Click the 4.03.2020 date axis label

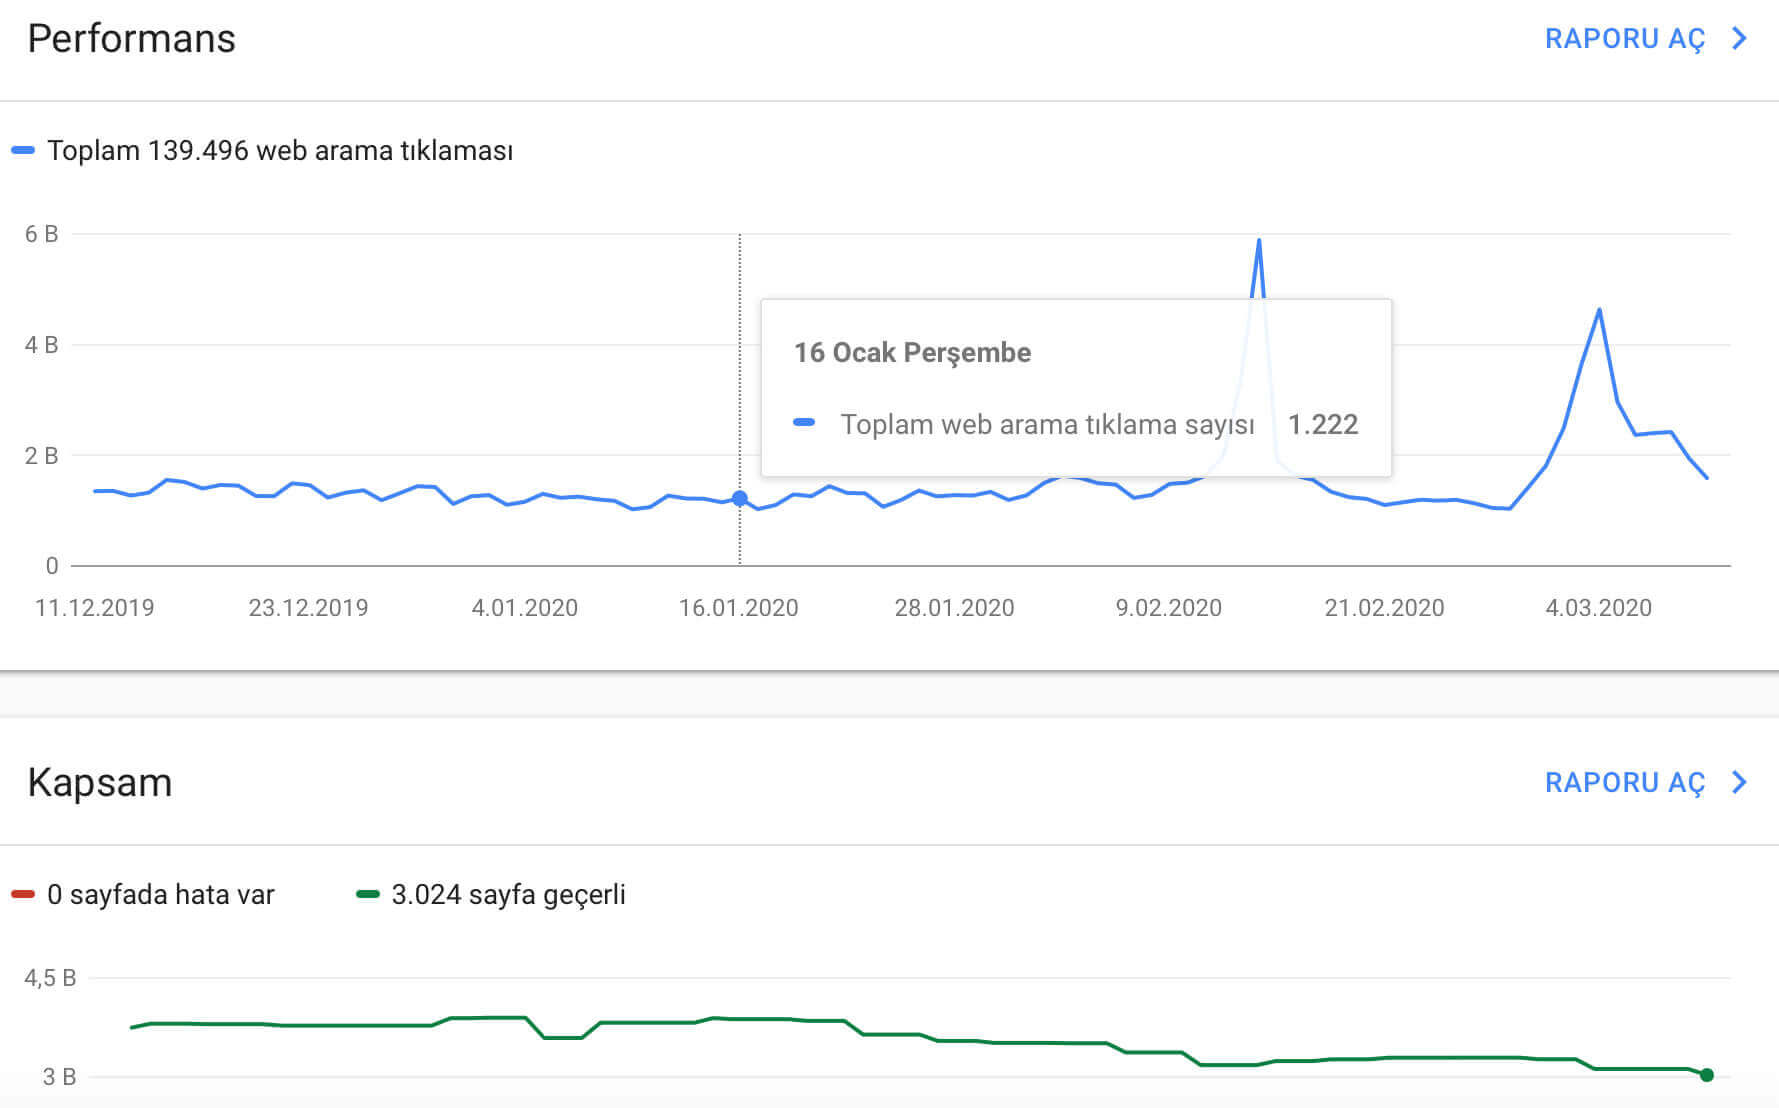click(1599, 607)
